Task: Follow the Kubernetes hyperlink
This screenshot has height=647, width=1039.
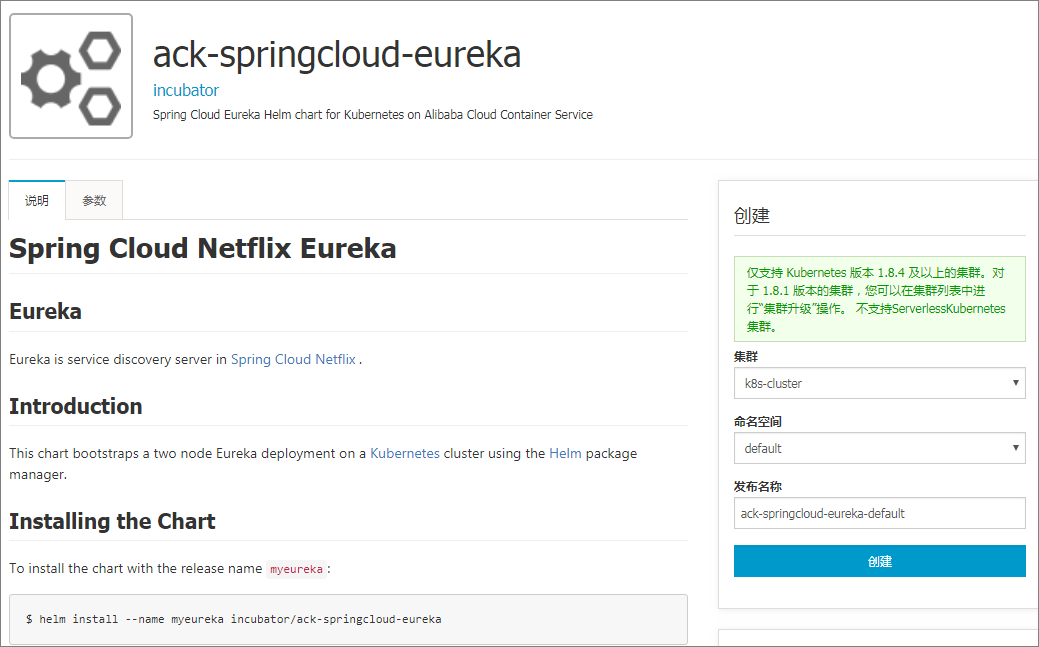Action: coord(405,453)
